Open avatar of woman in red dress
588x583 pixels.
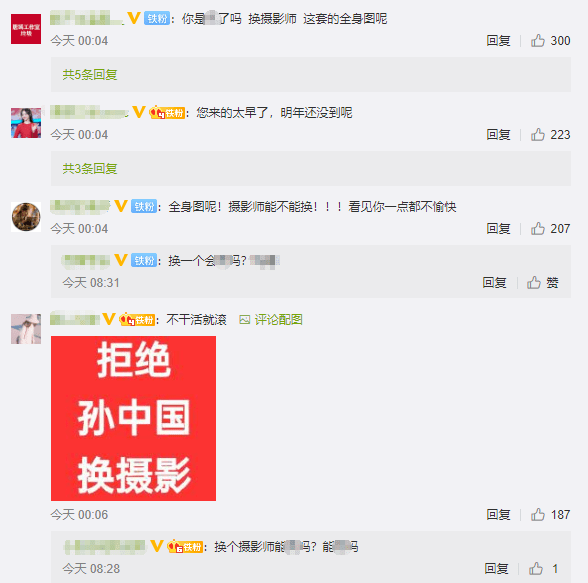(26, 123)
